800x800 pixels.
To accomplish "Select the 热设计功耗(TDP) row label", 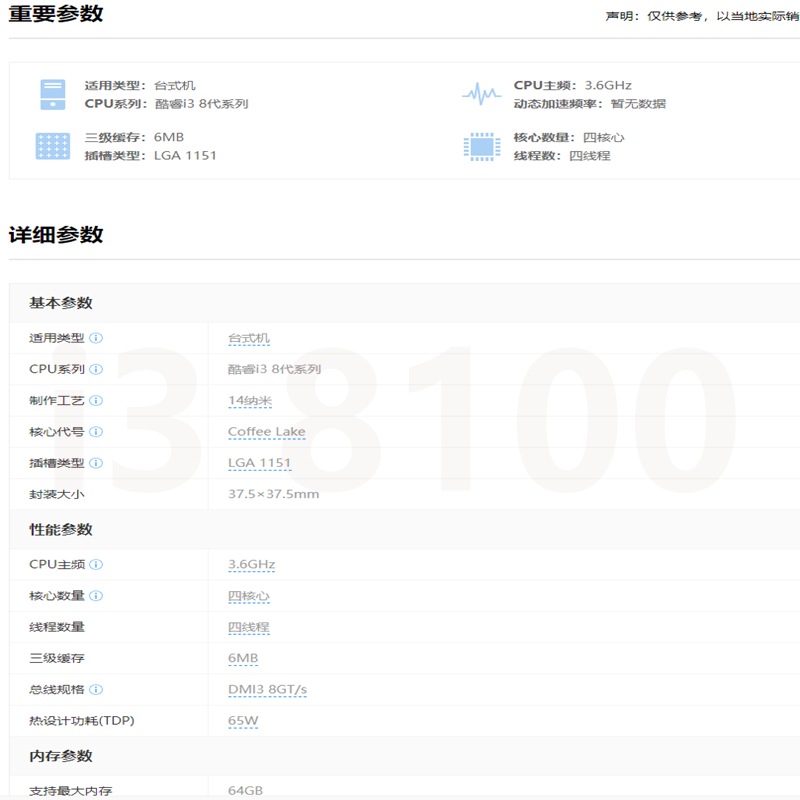I will tap(82, 721).
